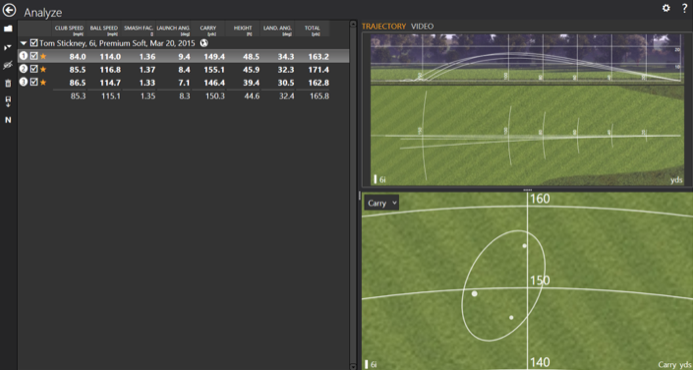The width and height of the screenshot is (693, 370).
Task: Click the folder icon in left sidebar
Action: [8, 29]
